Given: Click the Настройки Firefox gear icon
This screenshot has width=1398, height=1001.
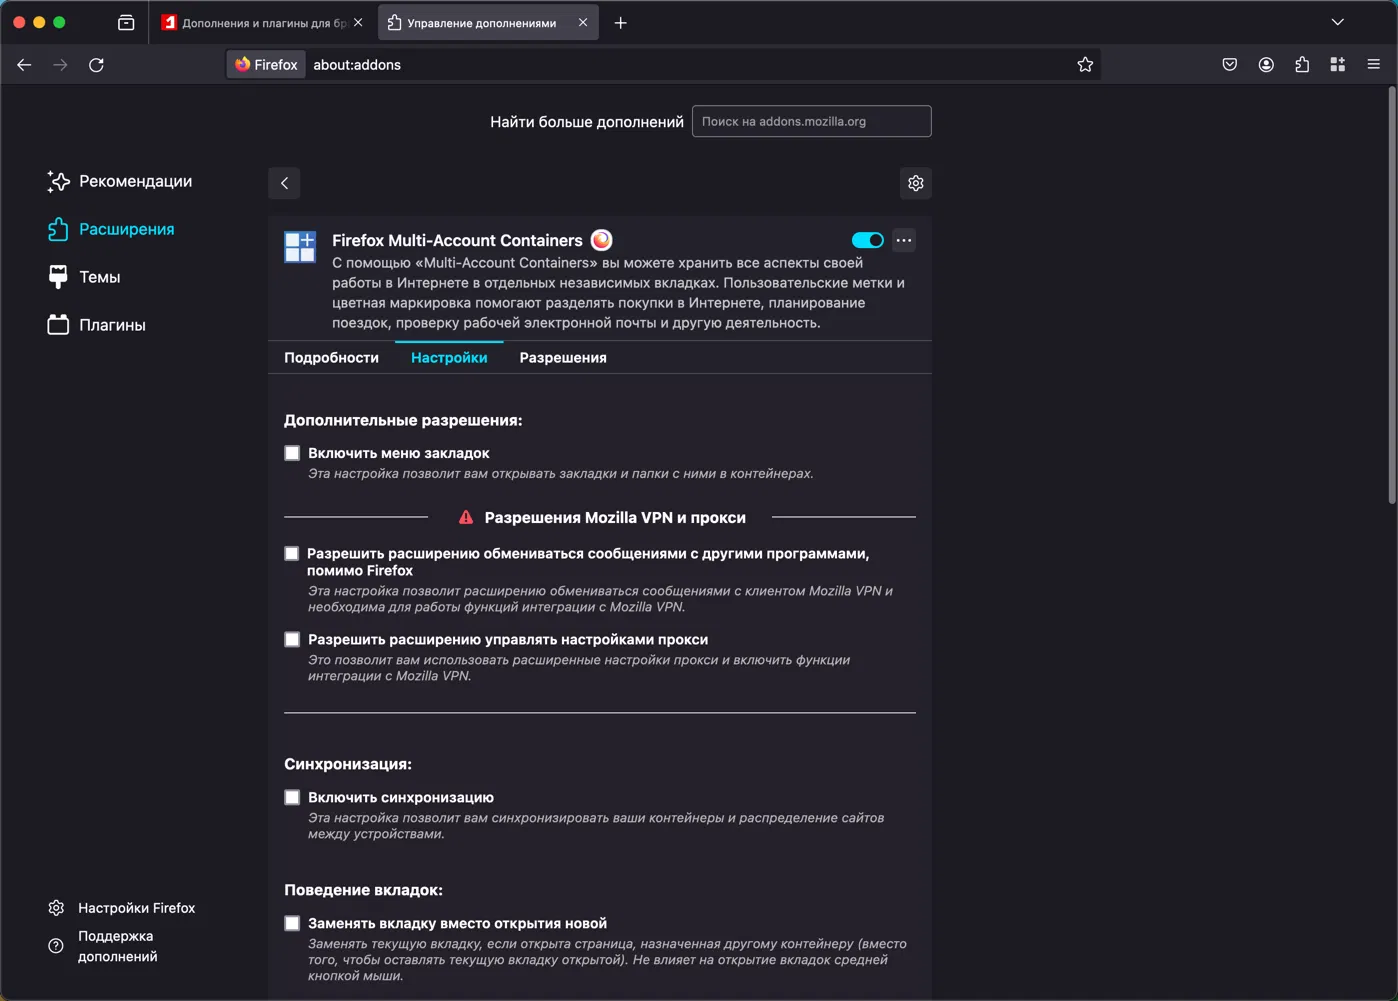Looking at the screenshot, I should [56, 908].
